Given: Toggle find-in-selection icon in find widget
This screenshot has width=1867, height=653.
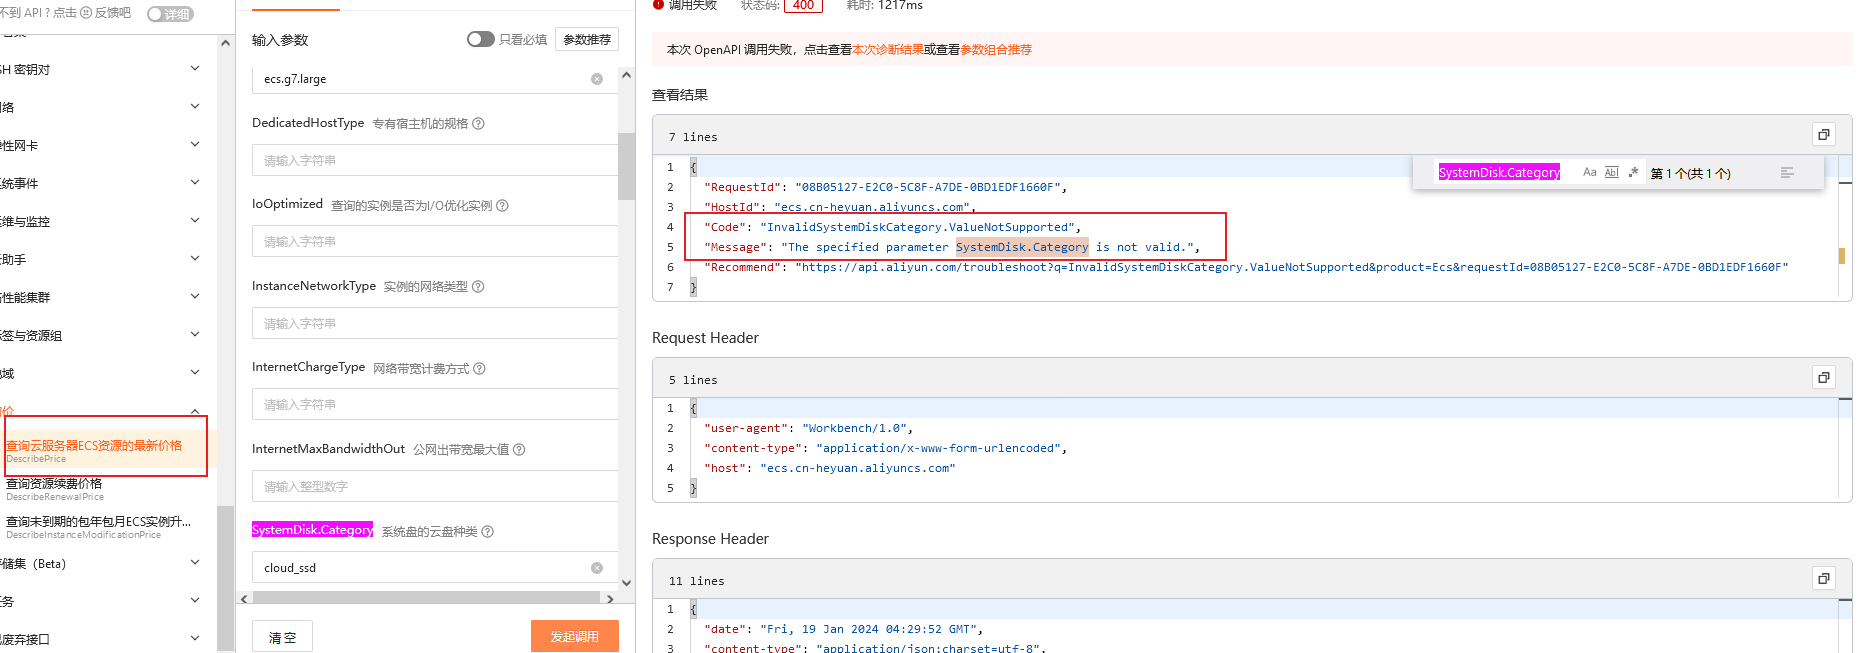Looking at the screenshot, I should pos(1787,173).
